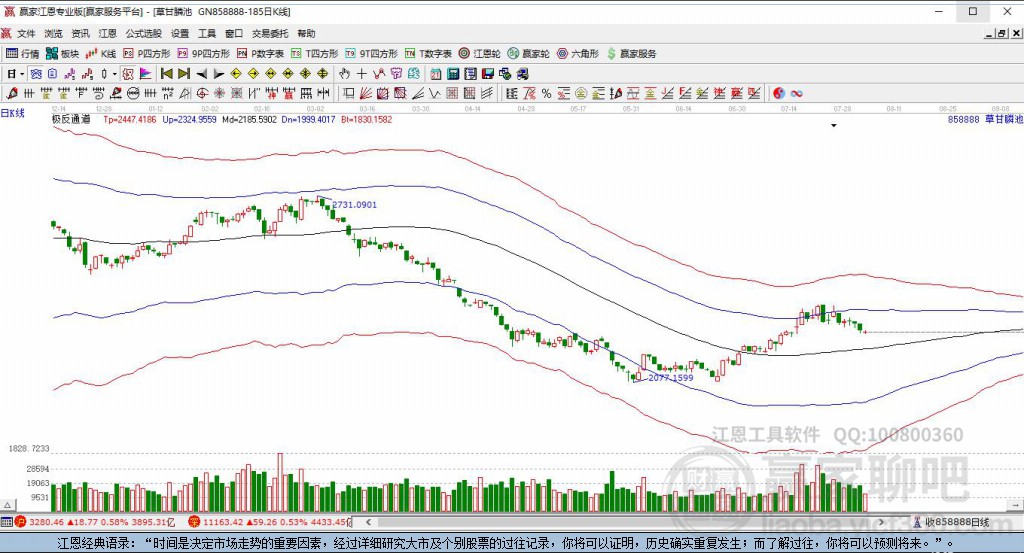
Task: Open the 文件 menu
Action: click(26, 33)
